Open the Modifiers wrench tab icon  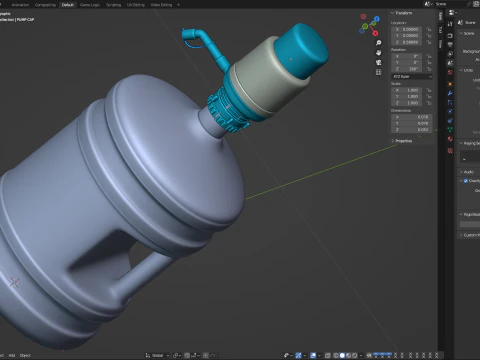[450, 93]
